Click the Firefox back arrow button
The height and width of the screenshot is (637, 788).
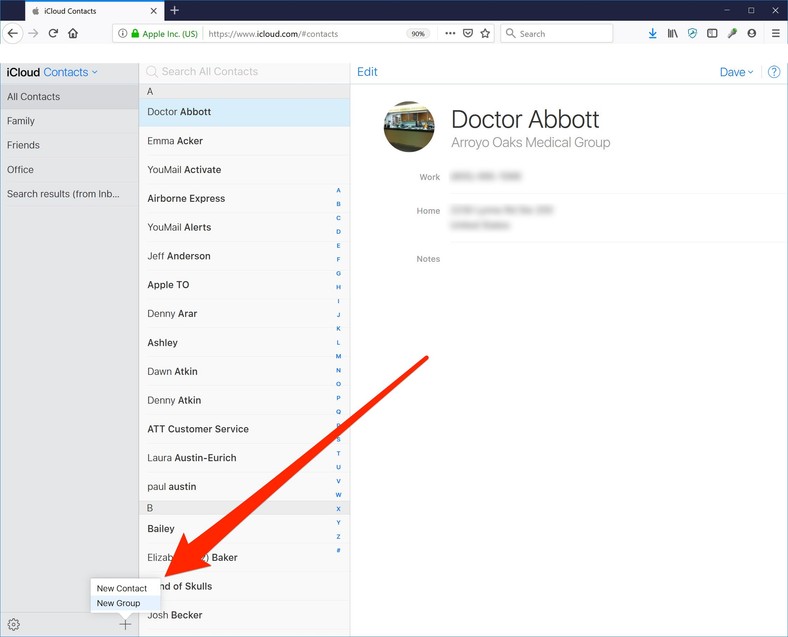point(13,34)
